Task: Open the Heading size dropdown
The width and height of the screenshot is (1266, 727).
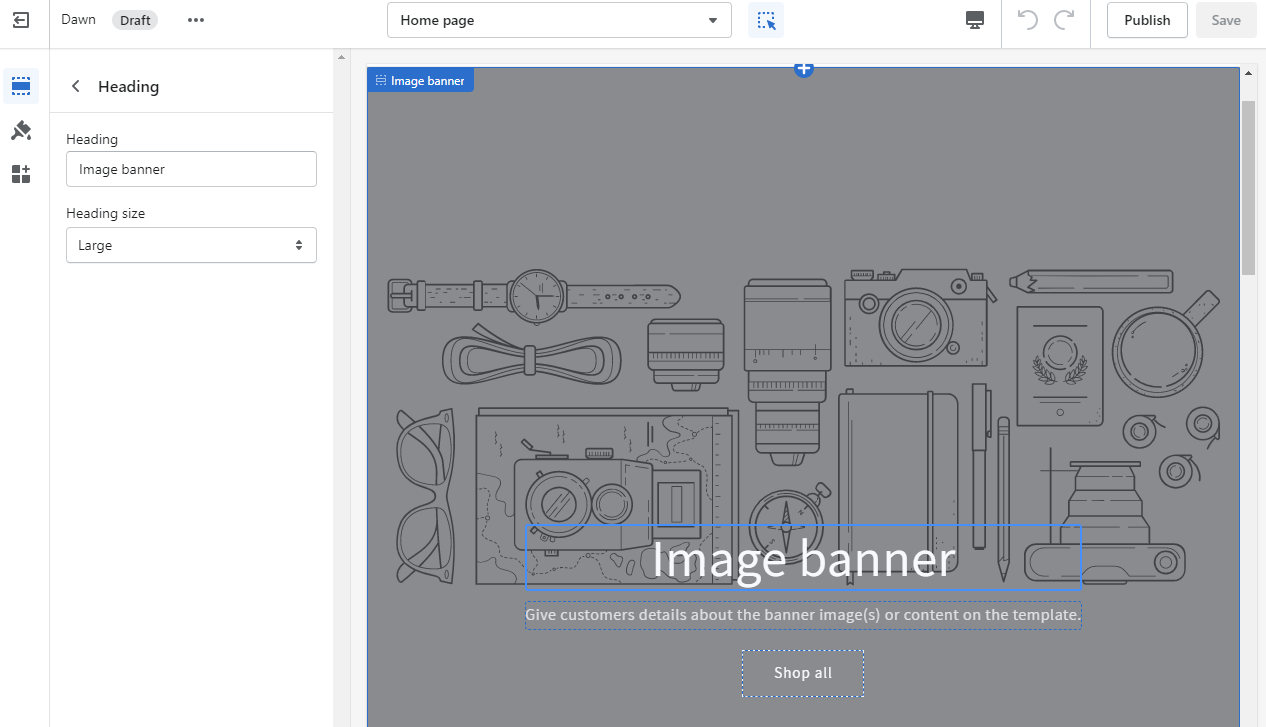Action: (191, 245)
